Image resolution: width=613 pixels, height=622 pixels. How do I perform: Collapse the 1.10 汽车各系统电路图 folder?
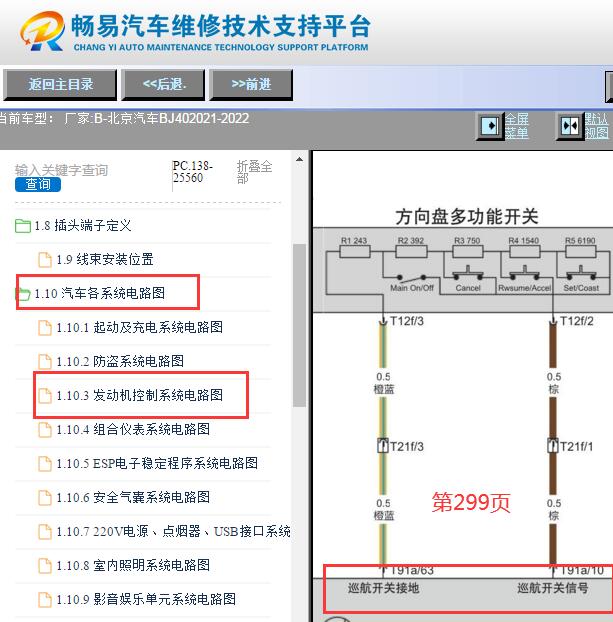tap(100, 293)
